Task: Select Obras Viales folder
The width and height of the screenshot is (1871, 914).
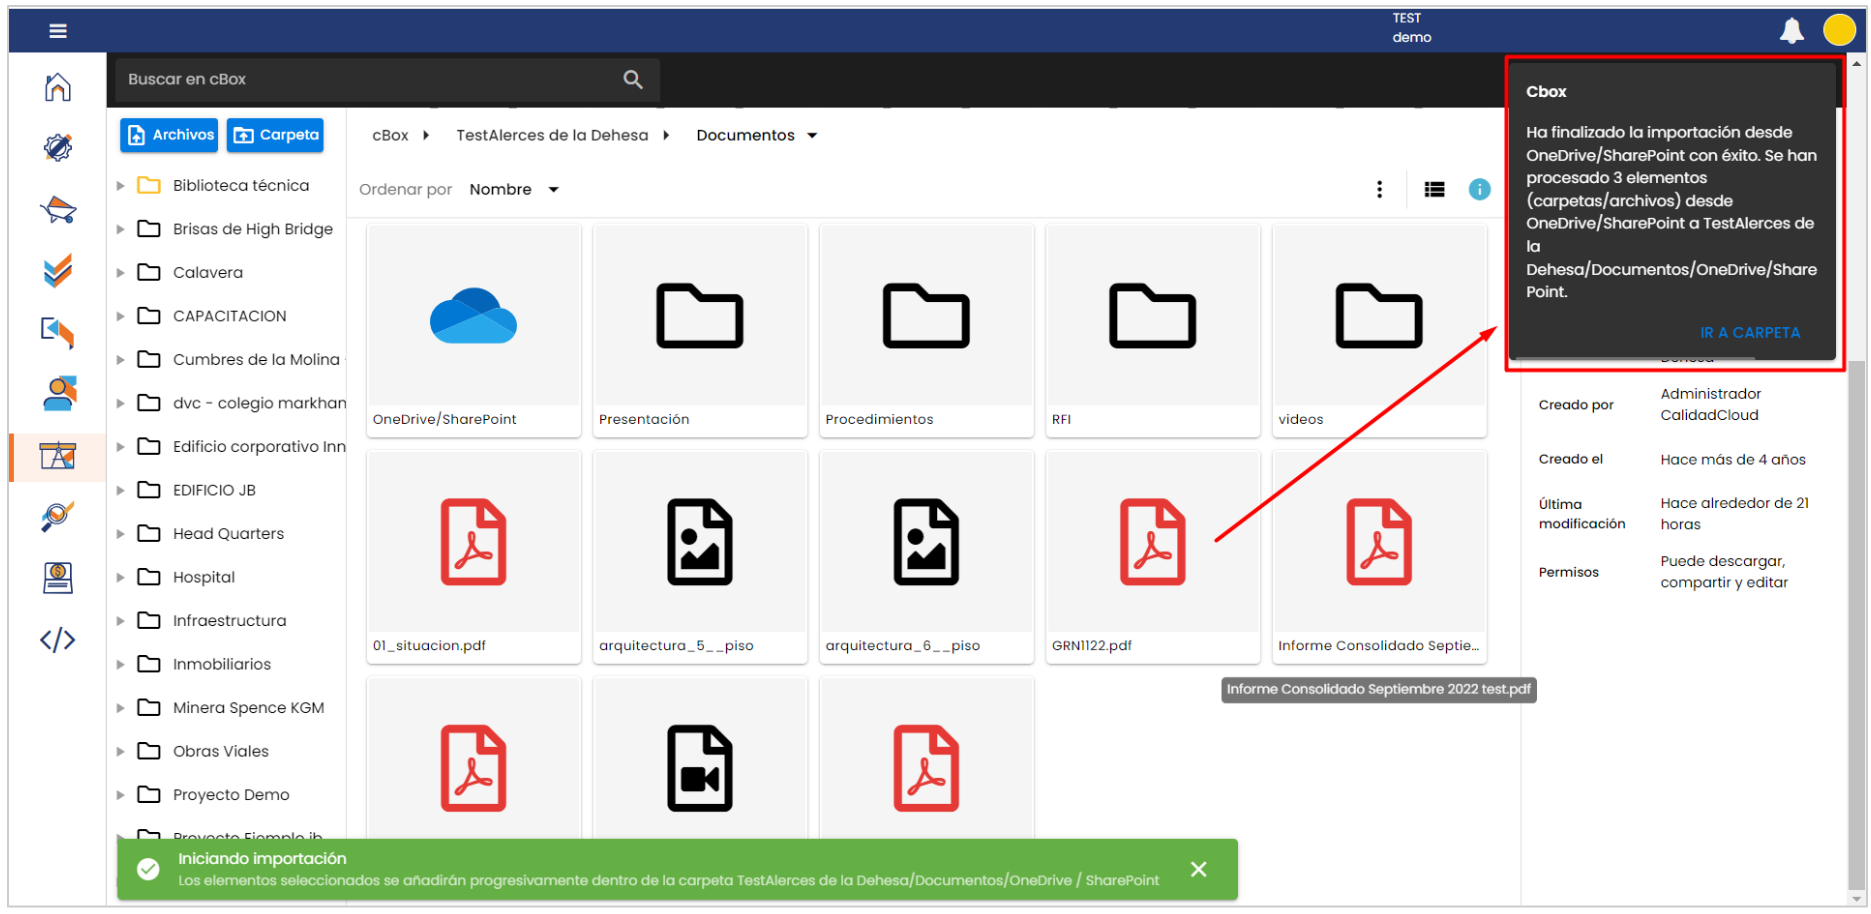Action: 203,751
